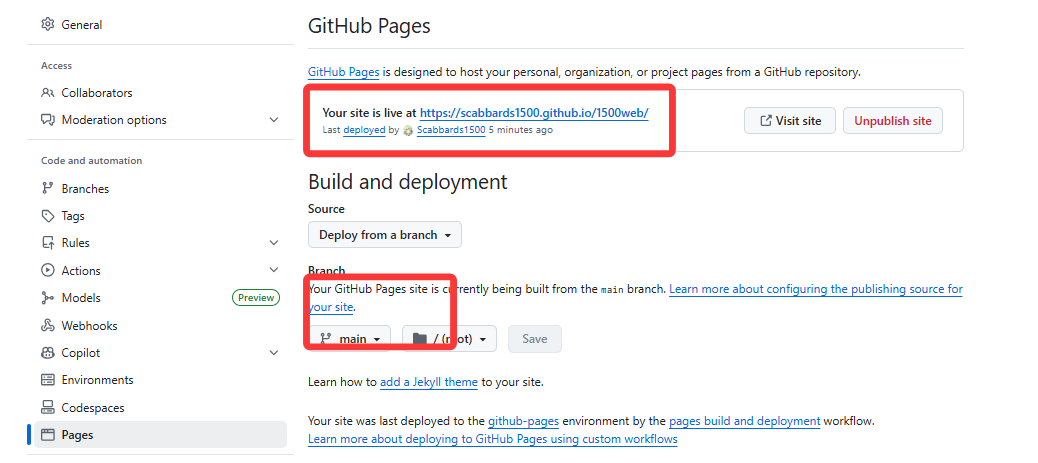Open the / (root) folder dropdown
Viewport: 1038px width, 463px height.
pos(449,338)
